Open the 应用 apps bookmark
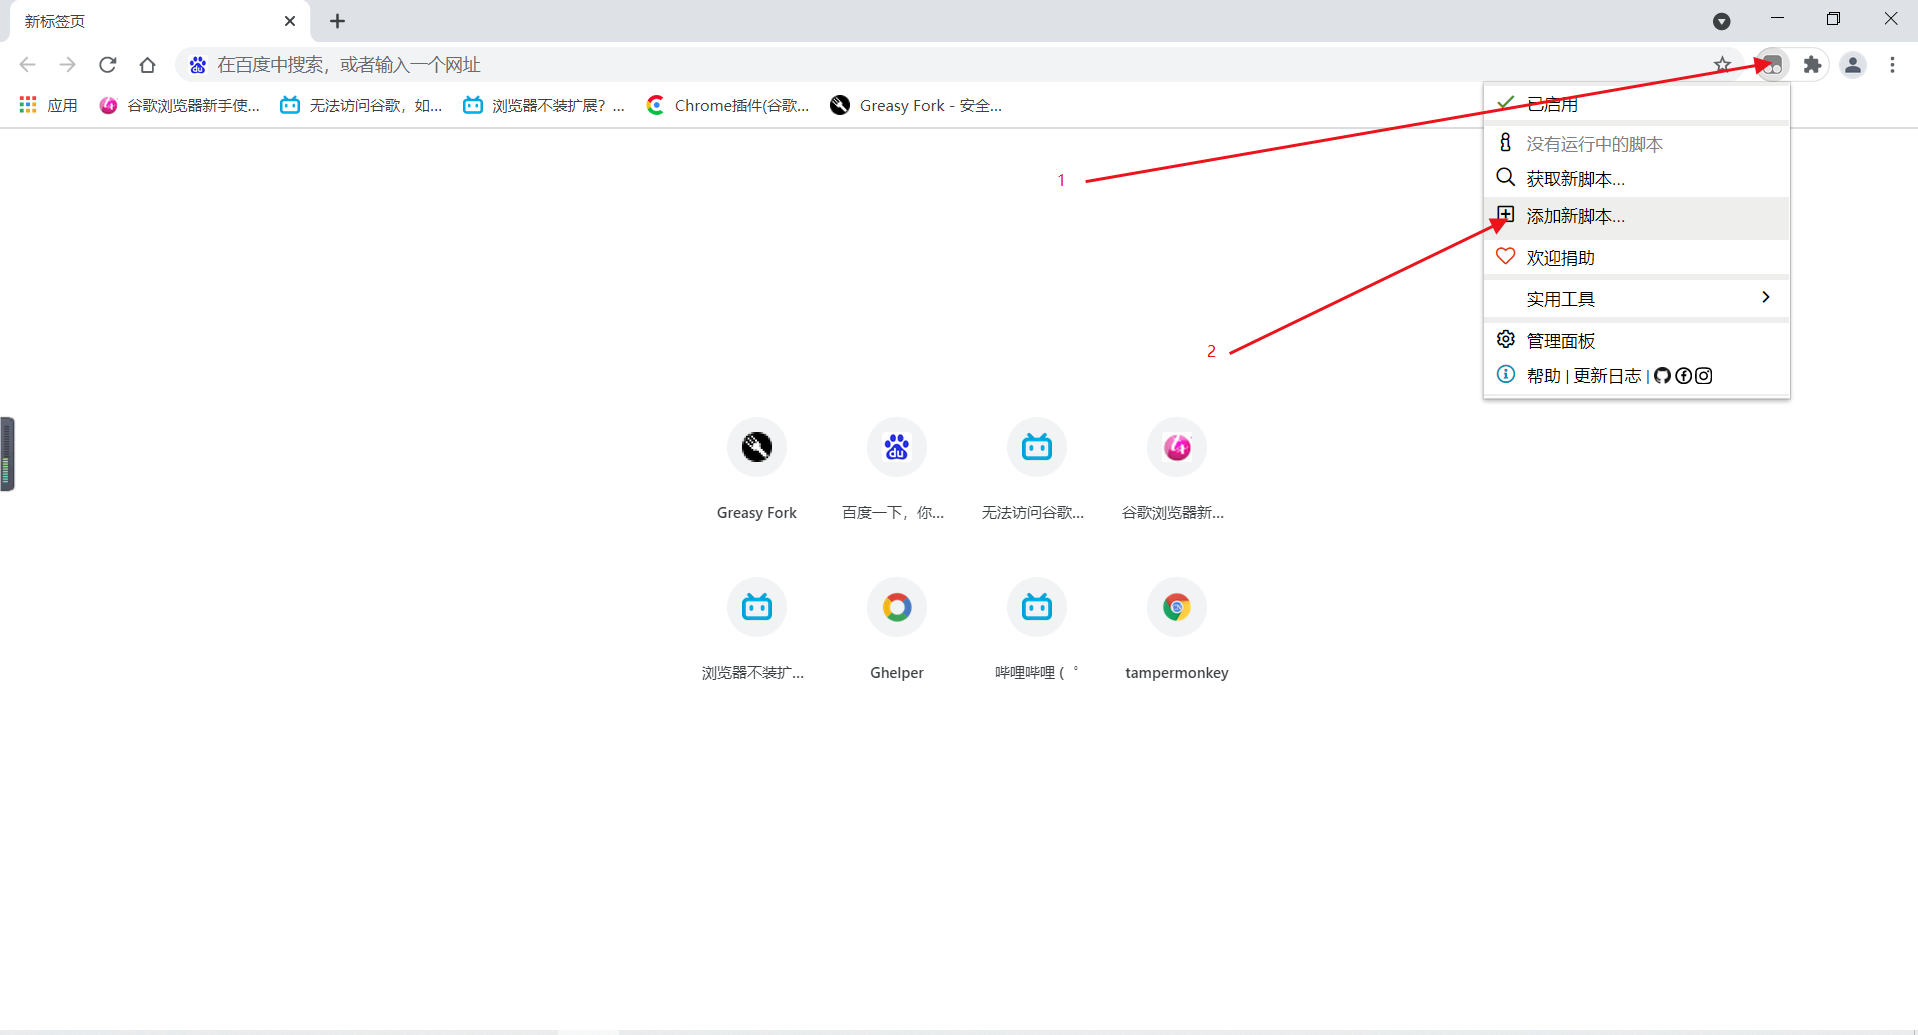 coord(48,105)
